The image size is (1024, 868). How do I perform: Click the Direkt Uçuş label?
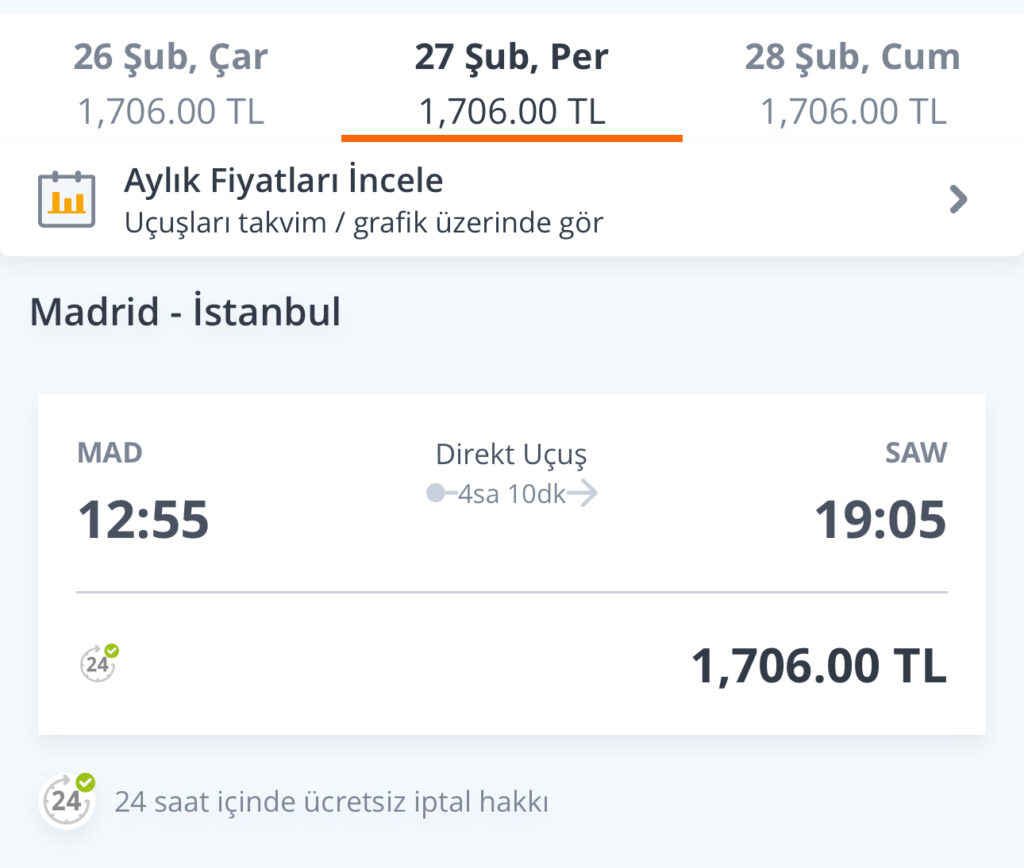pyautogui.click(x=511, y=455)
